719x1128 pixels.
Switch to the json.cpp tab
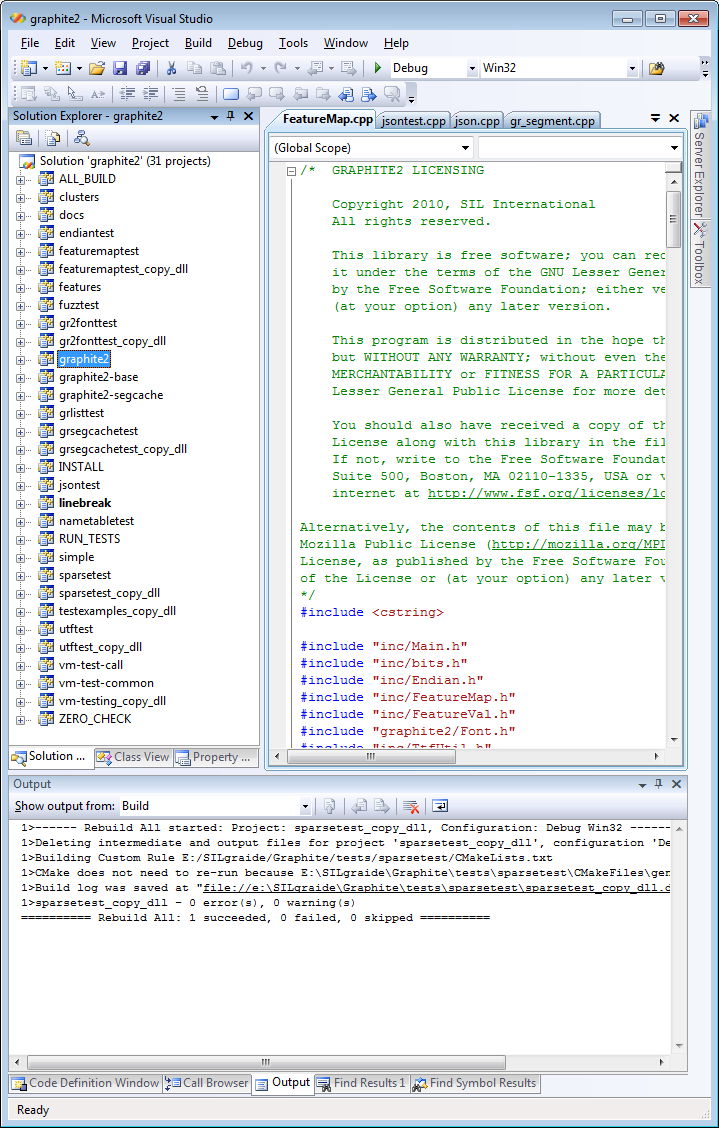(477, 121)
